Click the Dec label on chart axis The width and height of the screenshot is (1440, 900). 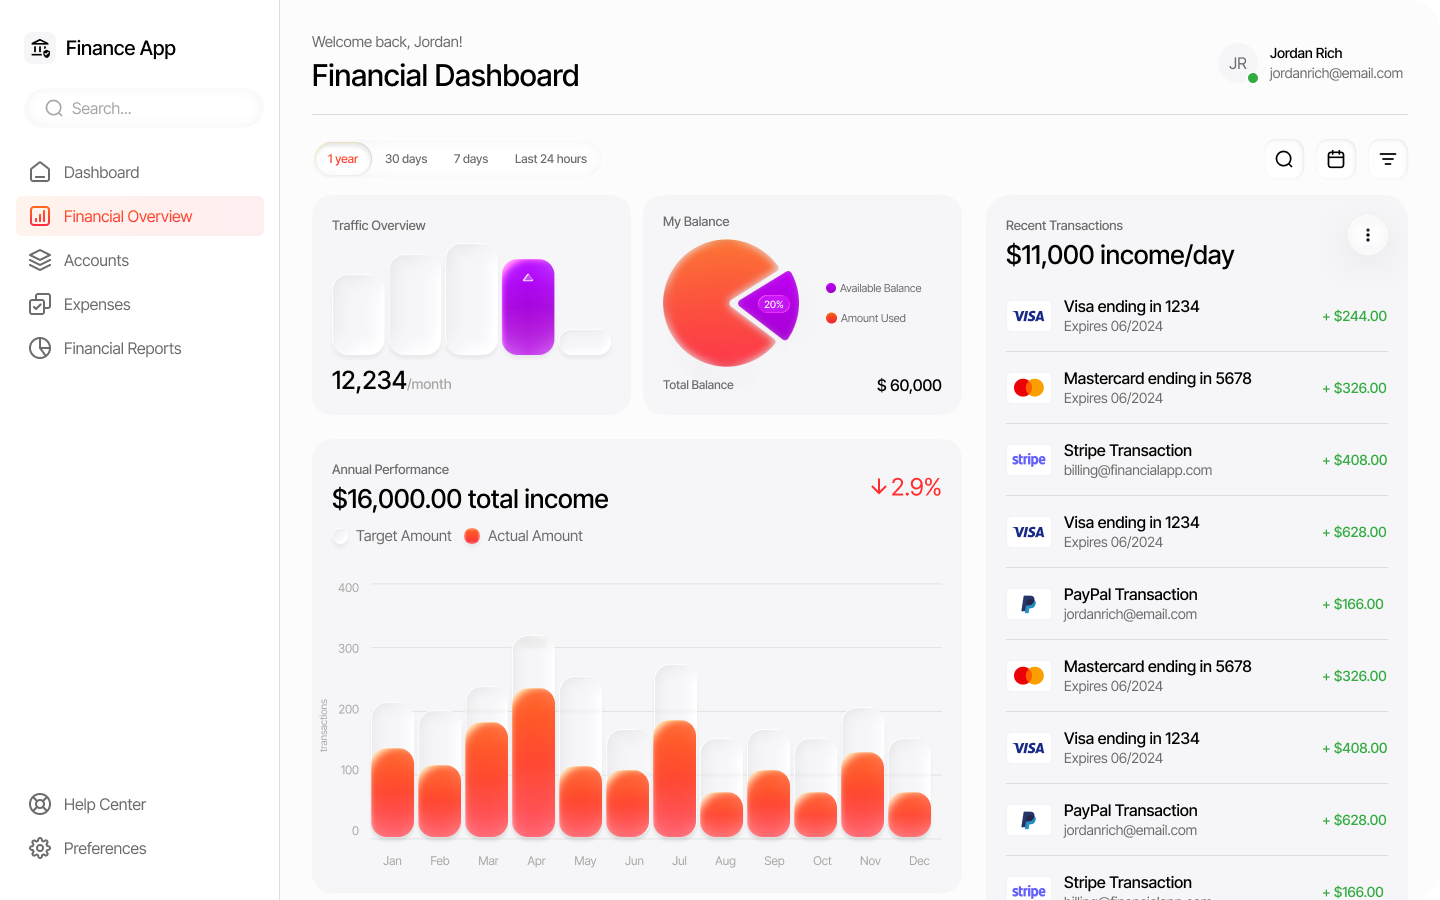[x=919, y=861]
